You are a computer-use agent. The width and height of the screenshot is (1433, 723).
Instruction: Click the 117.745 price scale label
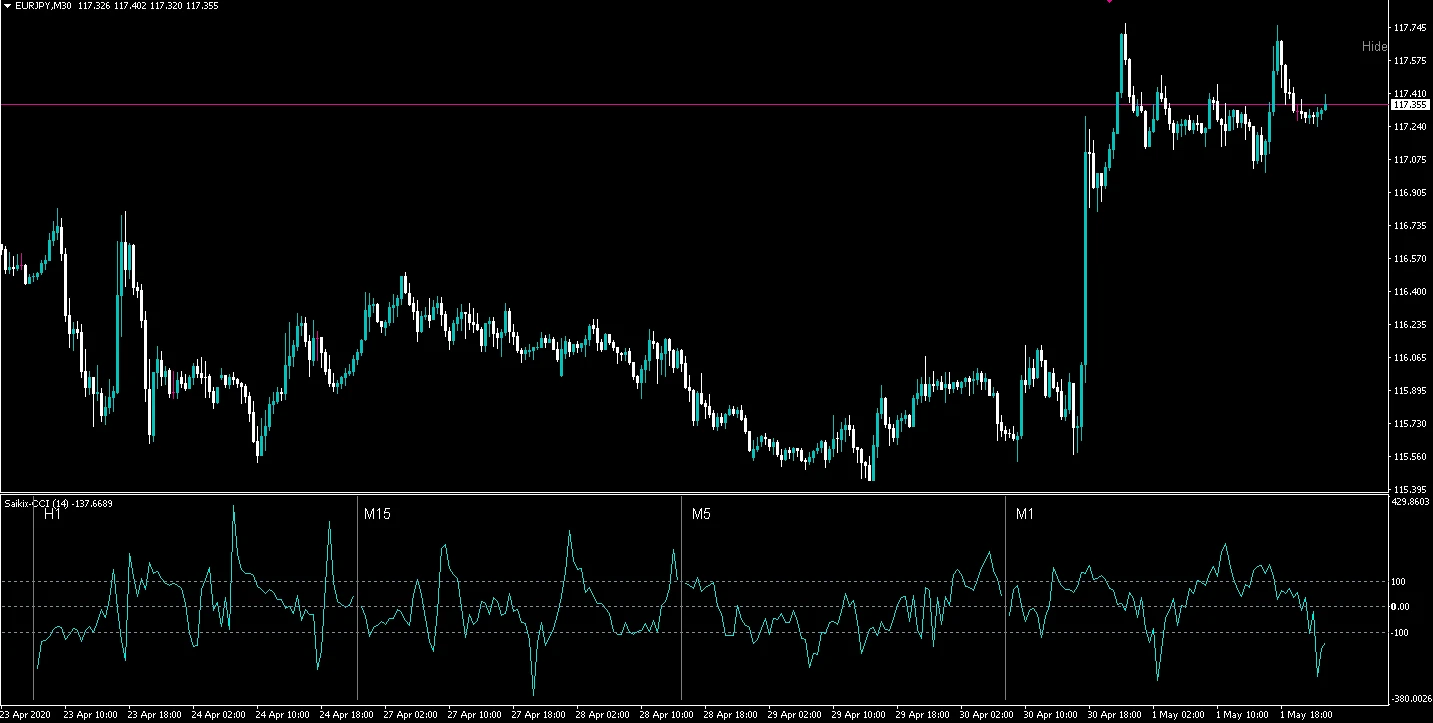pos(1409,28)
